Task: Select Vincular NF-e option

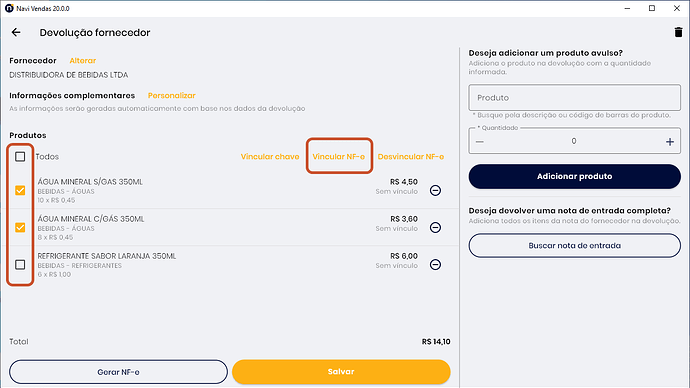Action: (x=338, y=157)
